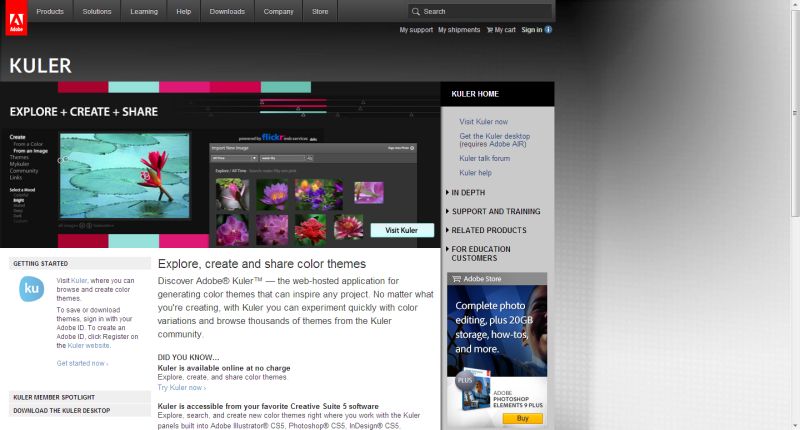Click the Get started now link

tap(82, 363)
